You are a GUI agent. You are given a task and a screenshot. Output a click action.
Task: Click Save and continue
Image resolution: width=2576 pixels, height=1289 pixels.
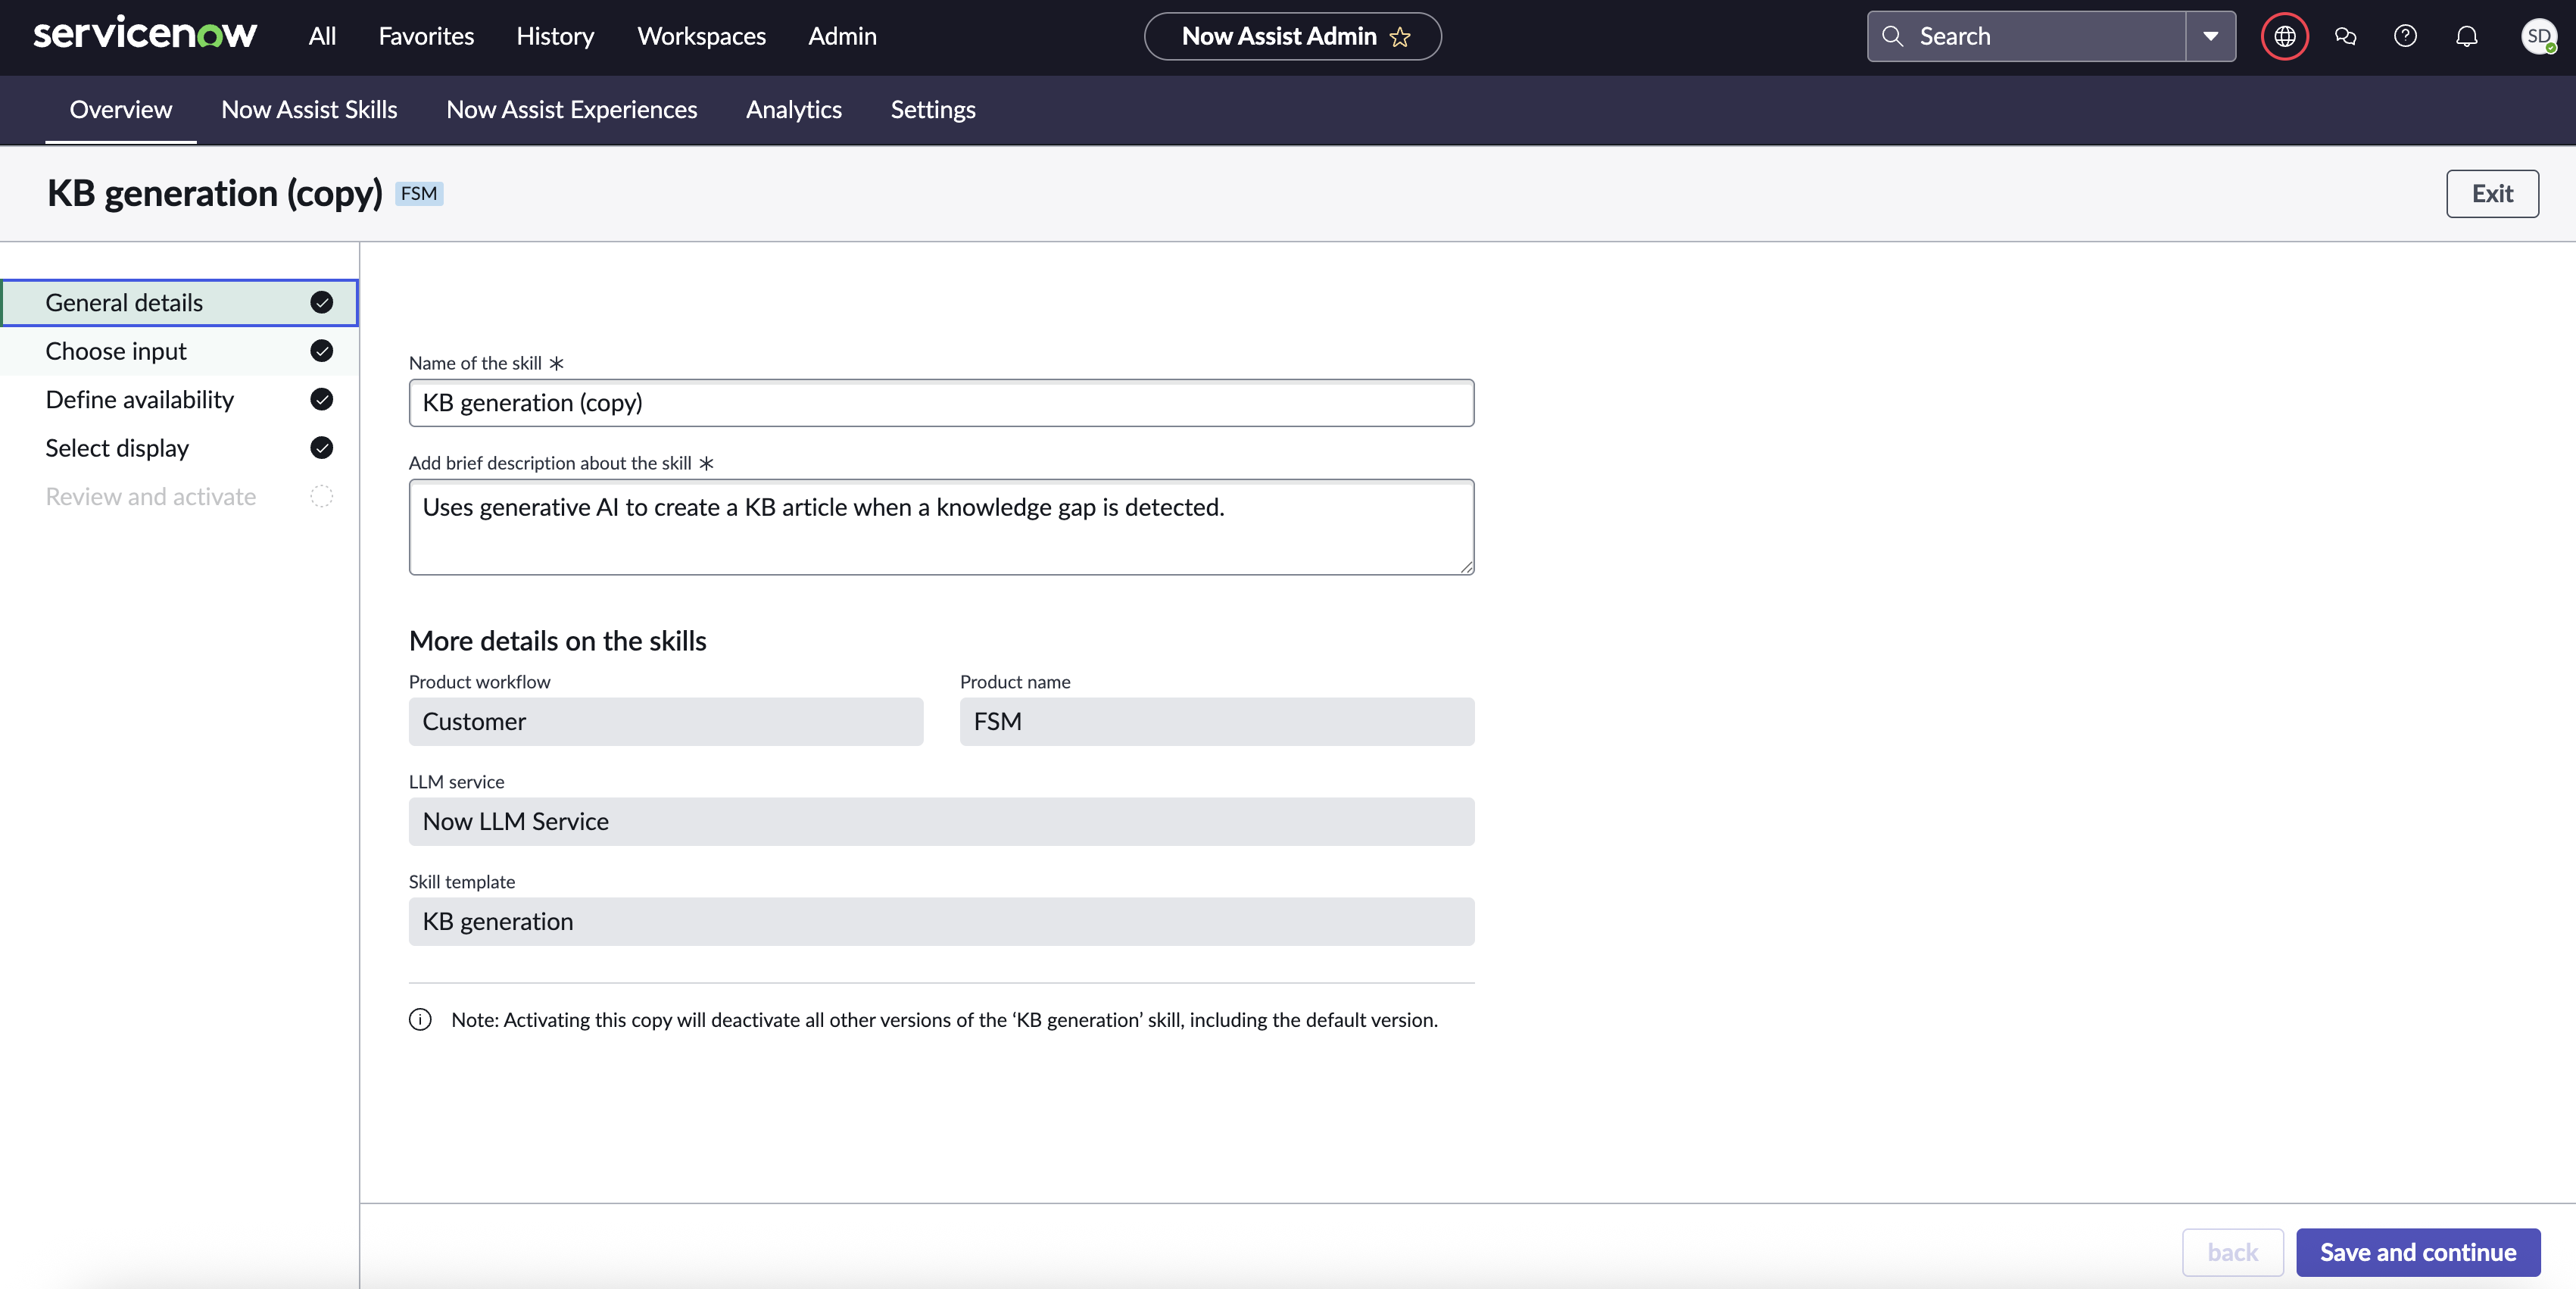(x=2418, y=1252)
